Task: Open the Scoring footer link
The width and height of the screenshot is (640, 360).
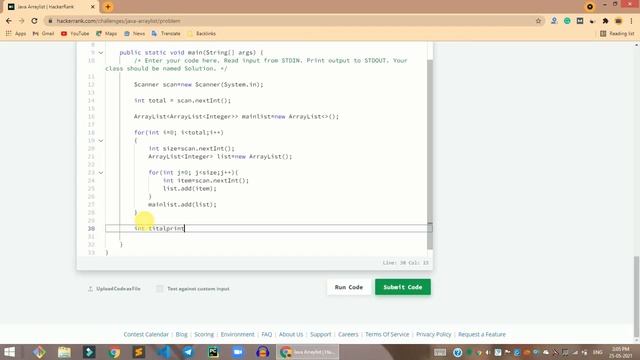Action: pos(204,334)
